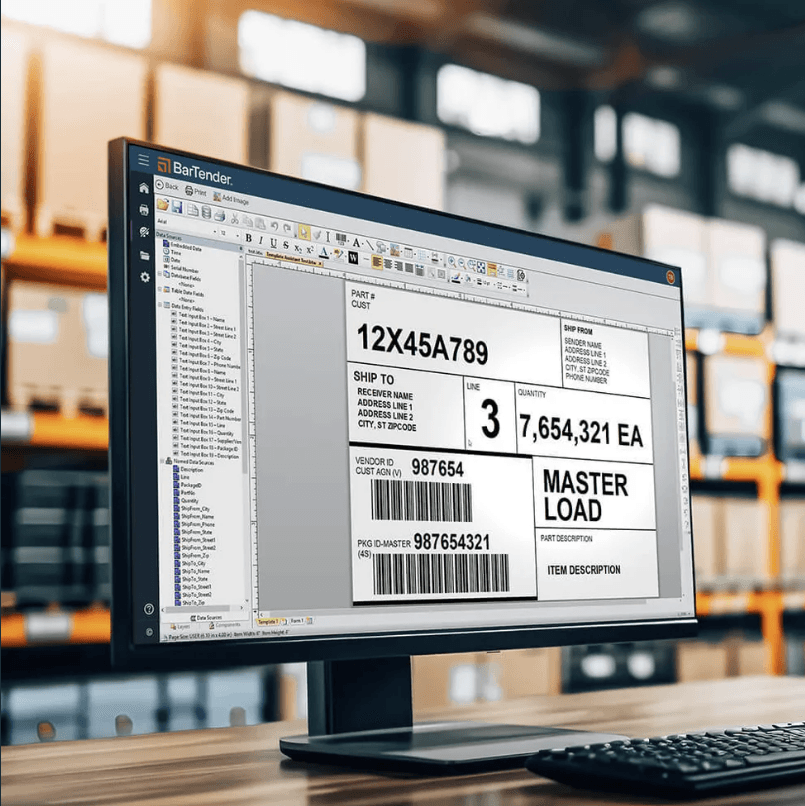805x806 pixels.
Task: Select the barcode tool in toolbar
Action: pyautogui.click(x=341, y=238)
